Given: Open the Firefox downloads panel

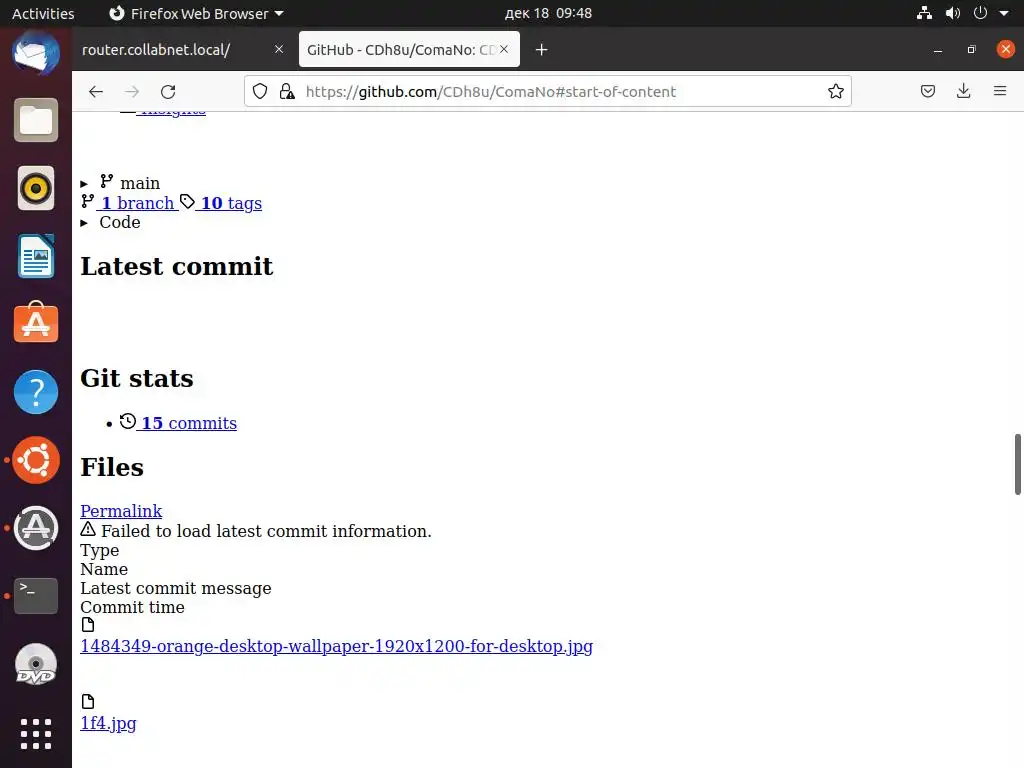Looking at the screenshot, I should point(963,91).
